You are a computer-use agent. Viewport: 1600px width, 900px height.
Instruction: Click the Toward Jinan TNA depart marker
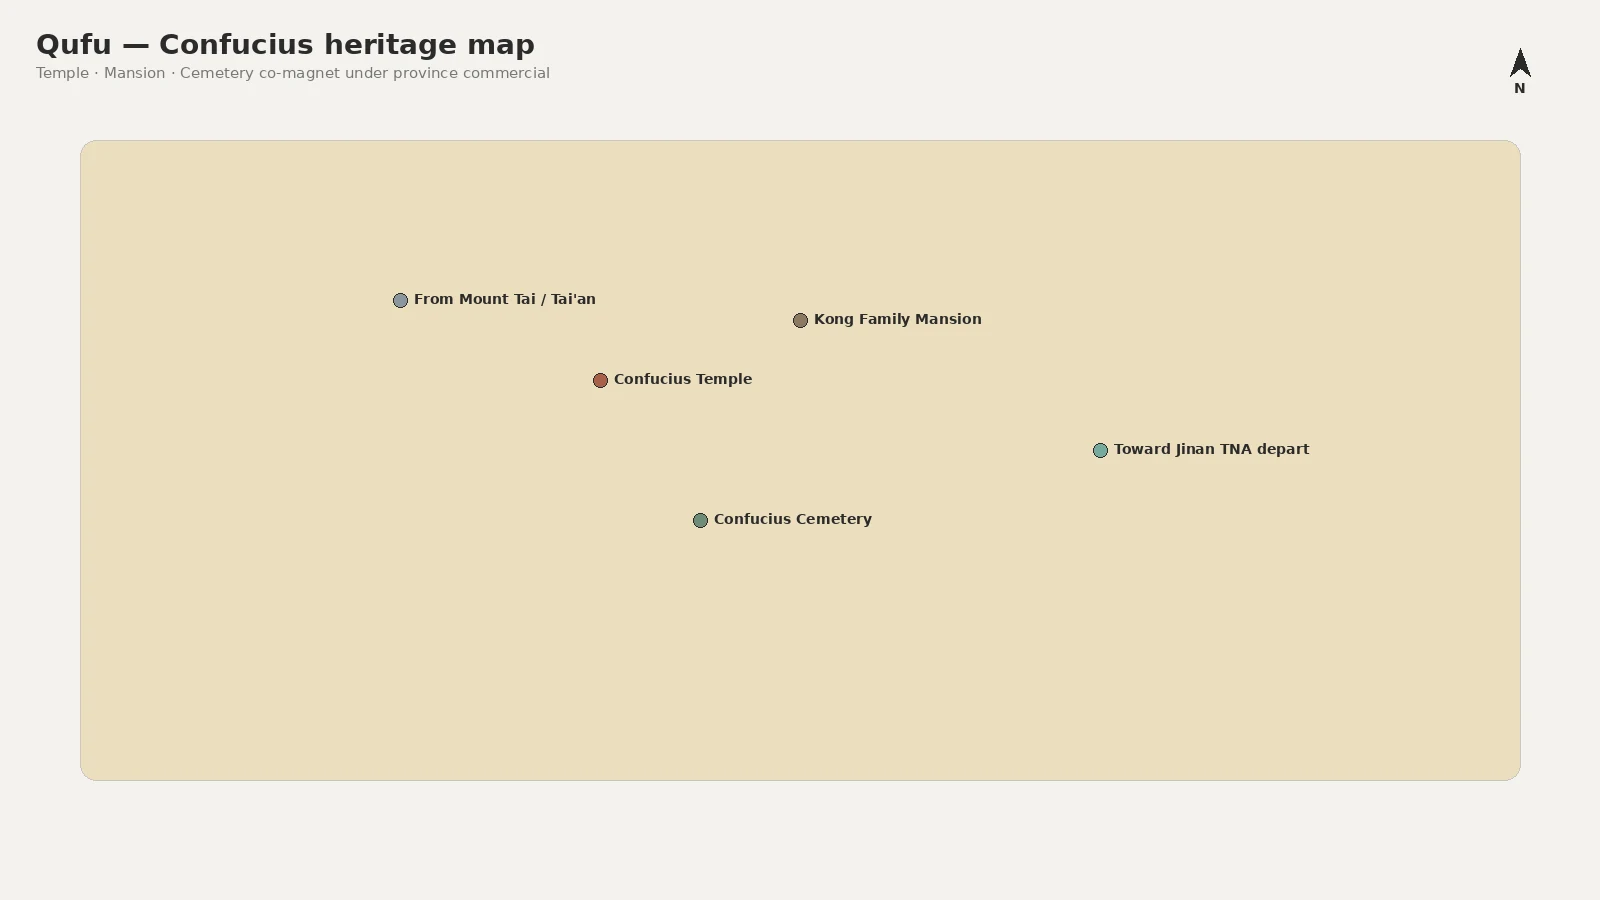point(1100,450)
